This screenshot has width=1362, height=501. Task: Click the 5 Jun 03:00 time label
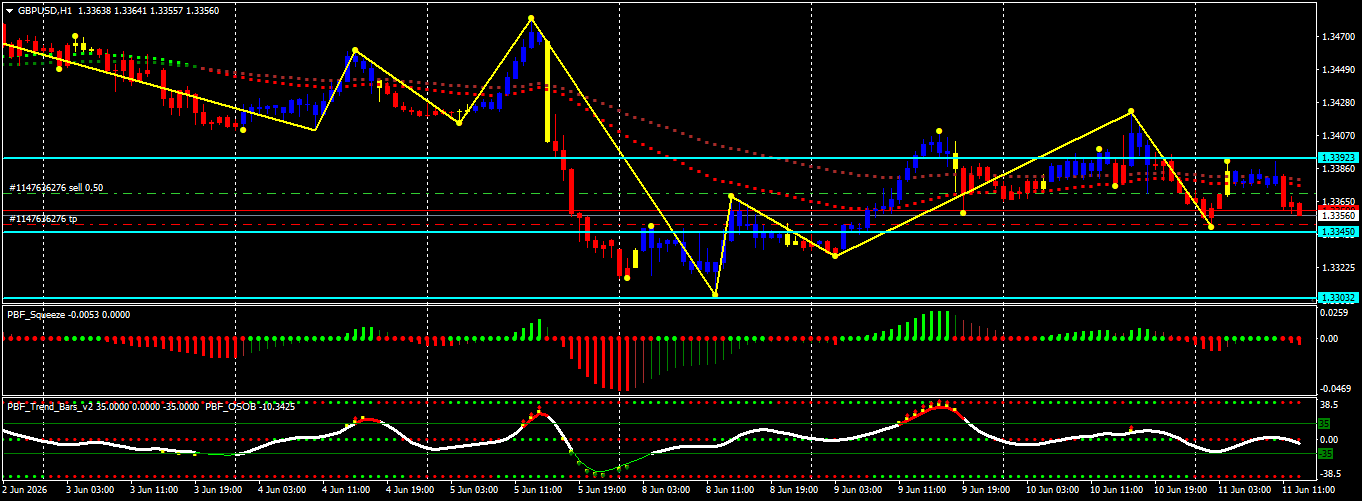click(476, 491)
